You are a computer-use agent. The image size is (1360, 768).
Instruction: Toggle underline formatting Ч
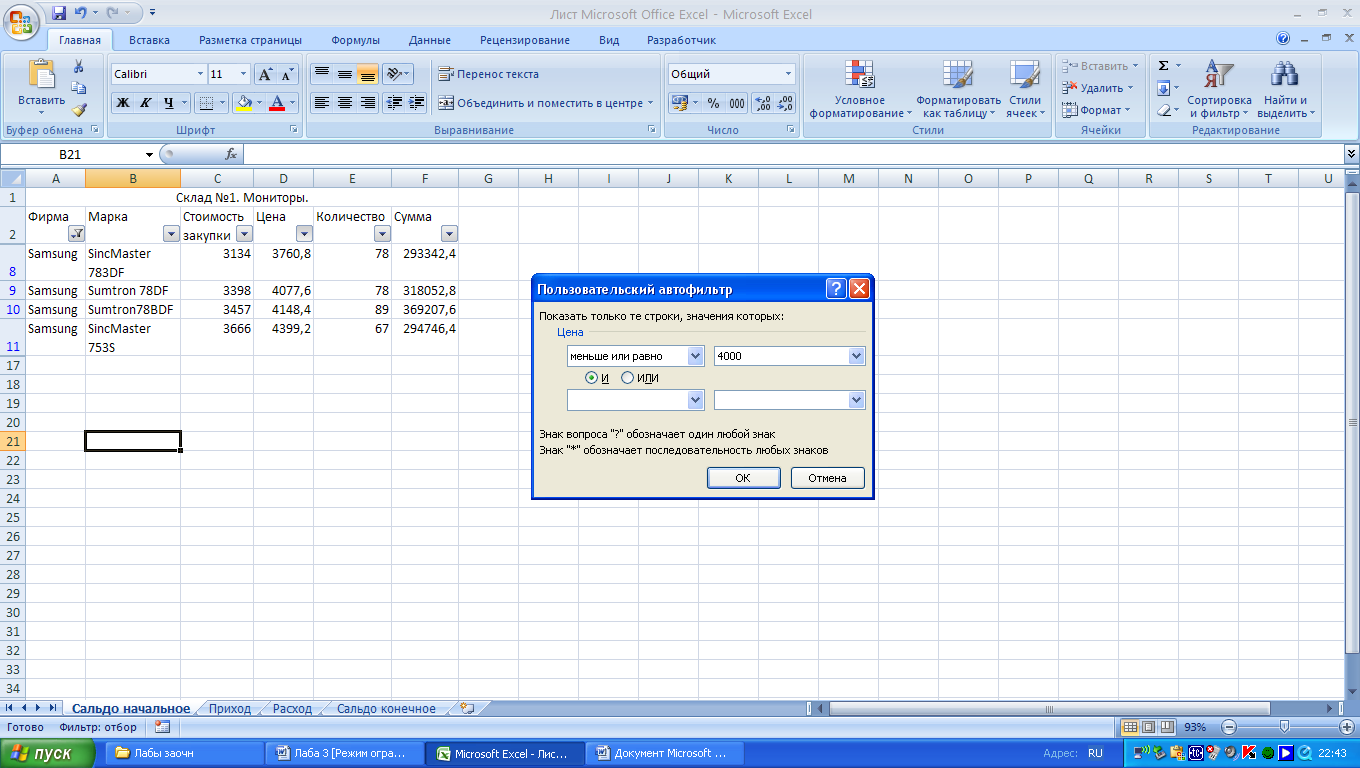[168, 103]
